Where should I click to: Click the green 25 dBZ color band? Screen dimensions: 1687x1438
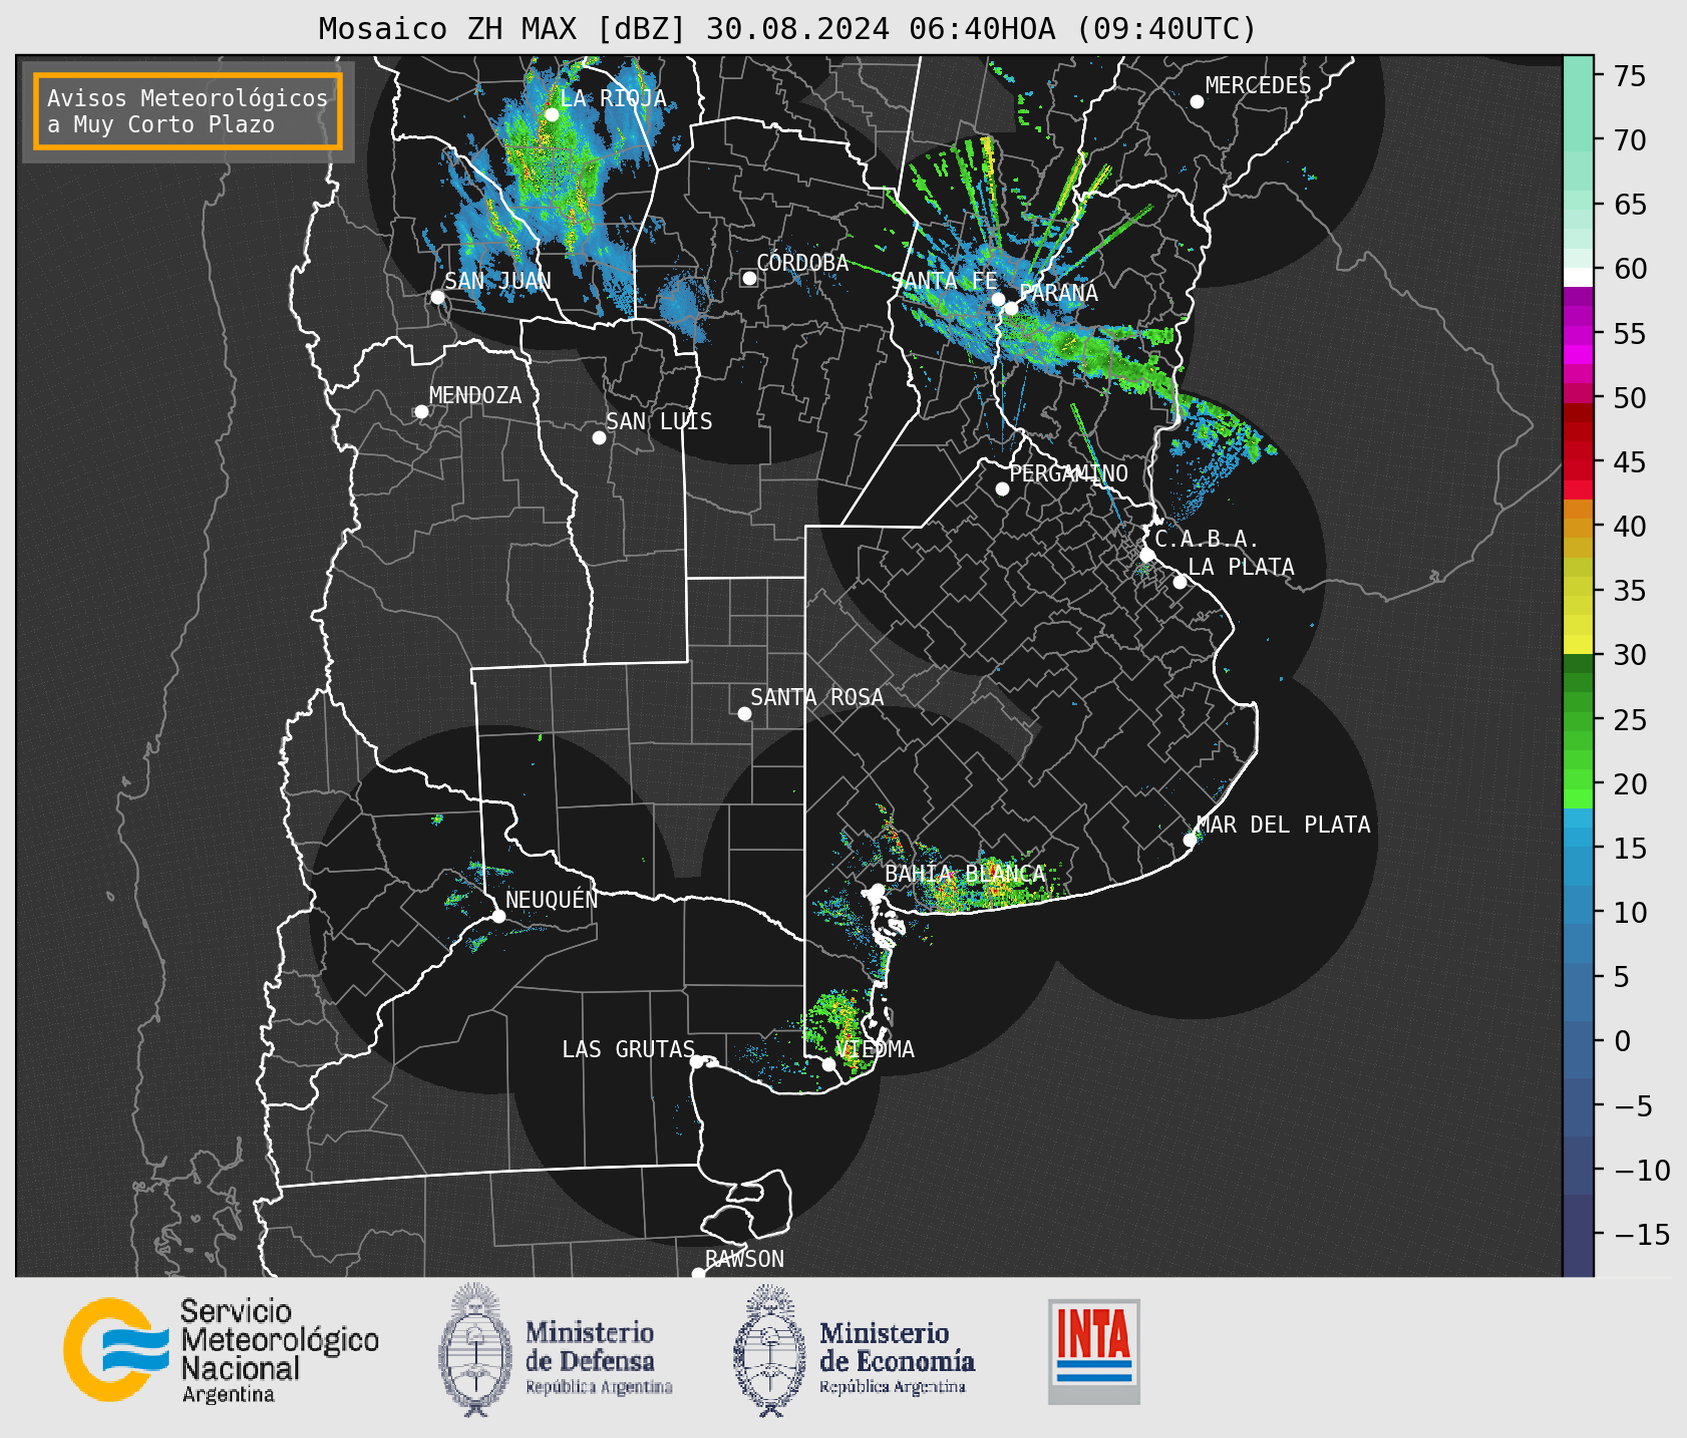(x=1578, y=720)
